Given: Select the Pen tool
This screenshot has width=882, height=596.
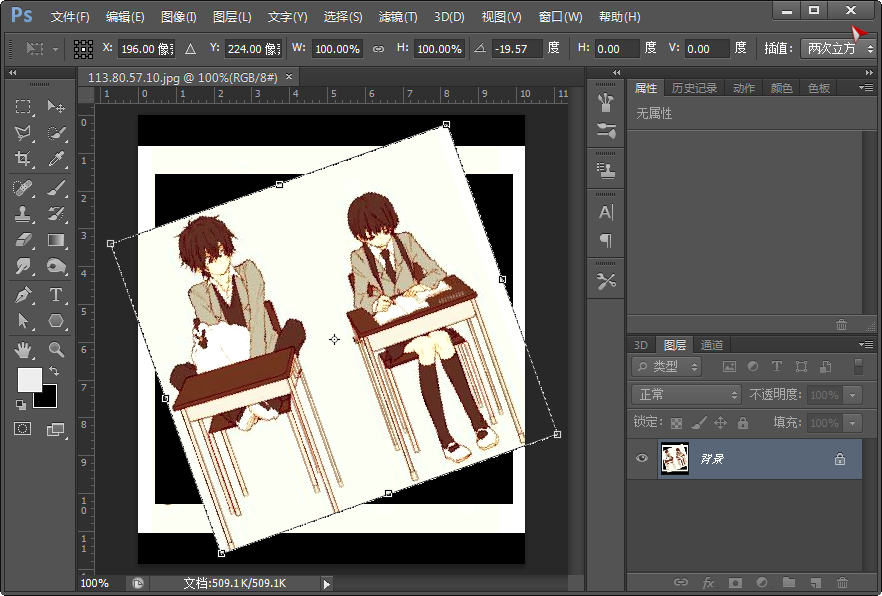Looking at the screenshot, I should [x=22, y=295].
